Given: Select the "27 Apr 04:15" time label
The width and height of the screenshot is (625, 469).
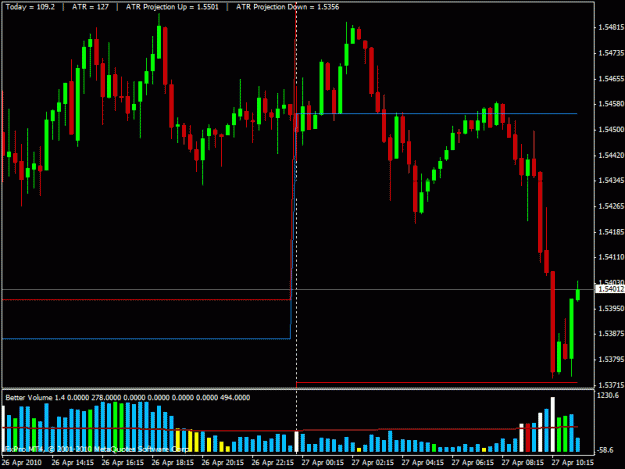Looking at the screenshot, I should [x=423, y=463].
